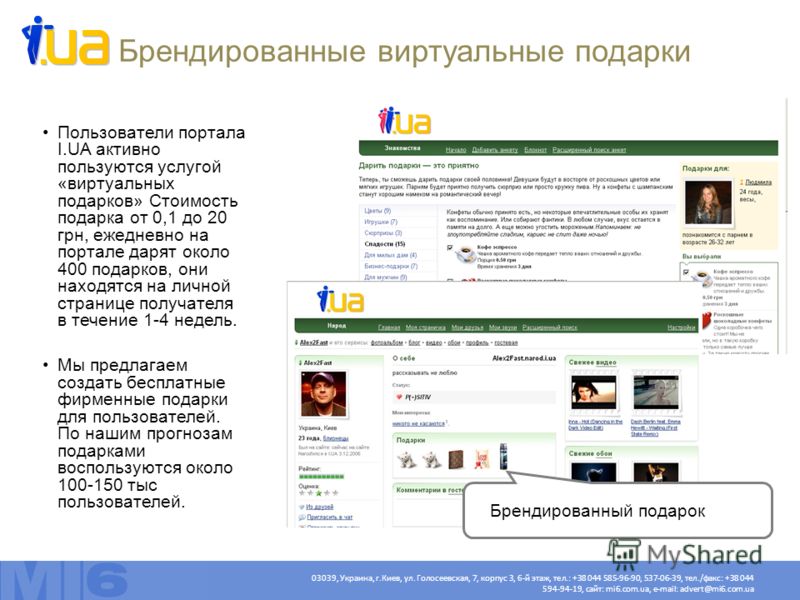Open the фотоальбом service link
This screenshot has width=800, height=600.
tap(387, 343)
